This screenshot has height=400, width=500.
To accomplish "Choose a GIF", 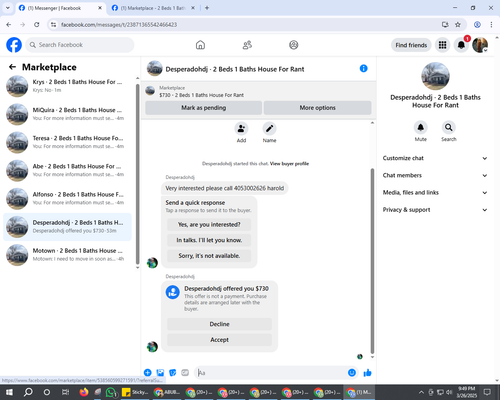I will click(185, 373).
